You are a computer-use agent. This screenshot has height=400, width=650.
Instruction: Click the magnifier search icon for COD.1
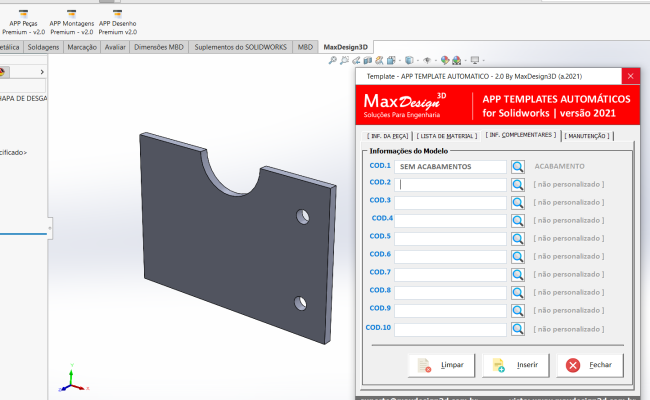(x=518, y=166)
